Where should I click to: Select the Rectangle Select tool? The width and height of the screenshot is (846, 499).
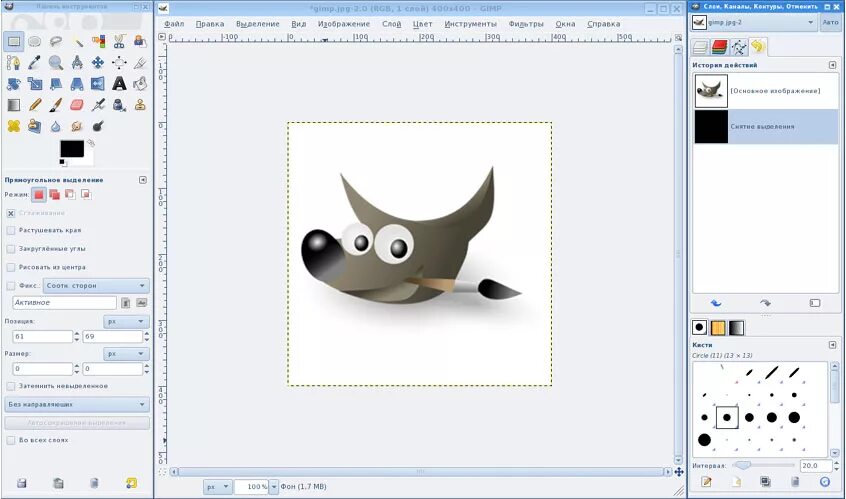pos(13,41)
